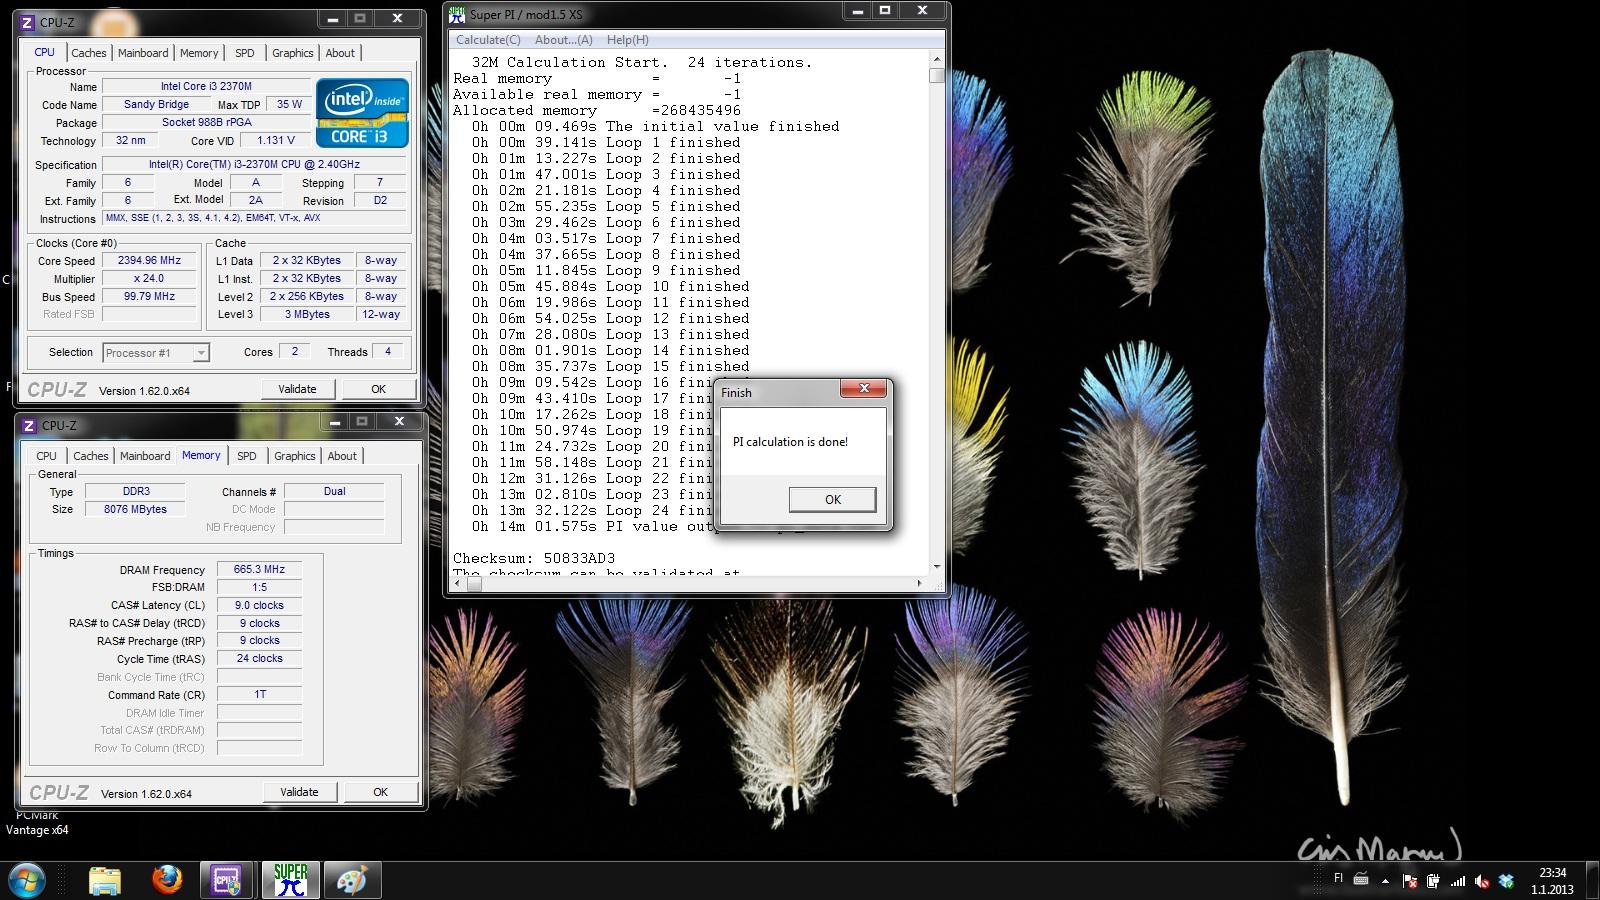Click the Core Speed 2394.96 MHz value
Viewport: 1600px width, 900px height.
(x=149, y=261)
